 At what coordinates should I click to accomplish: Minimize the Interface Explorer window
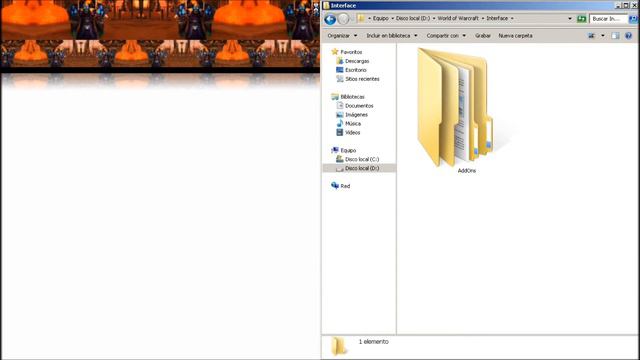[x=618, y=5]
